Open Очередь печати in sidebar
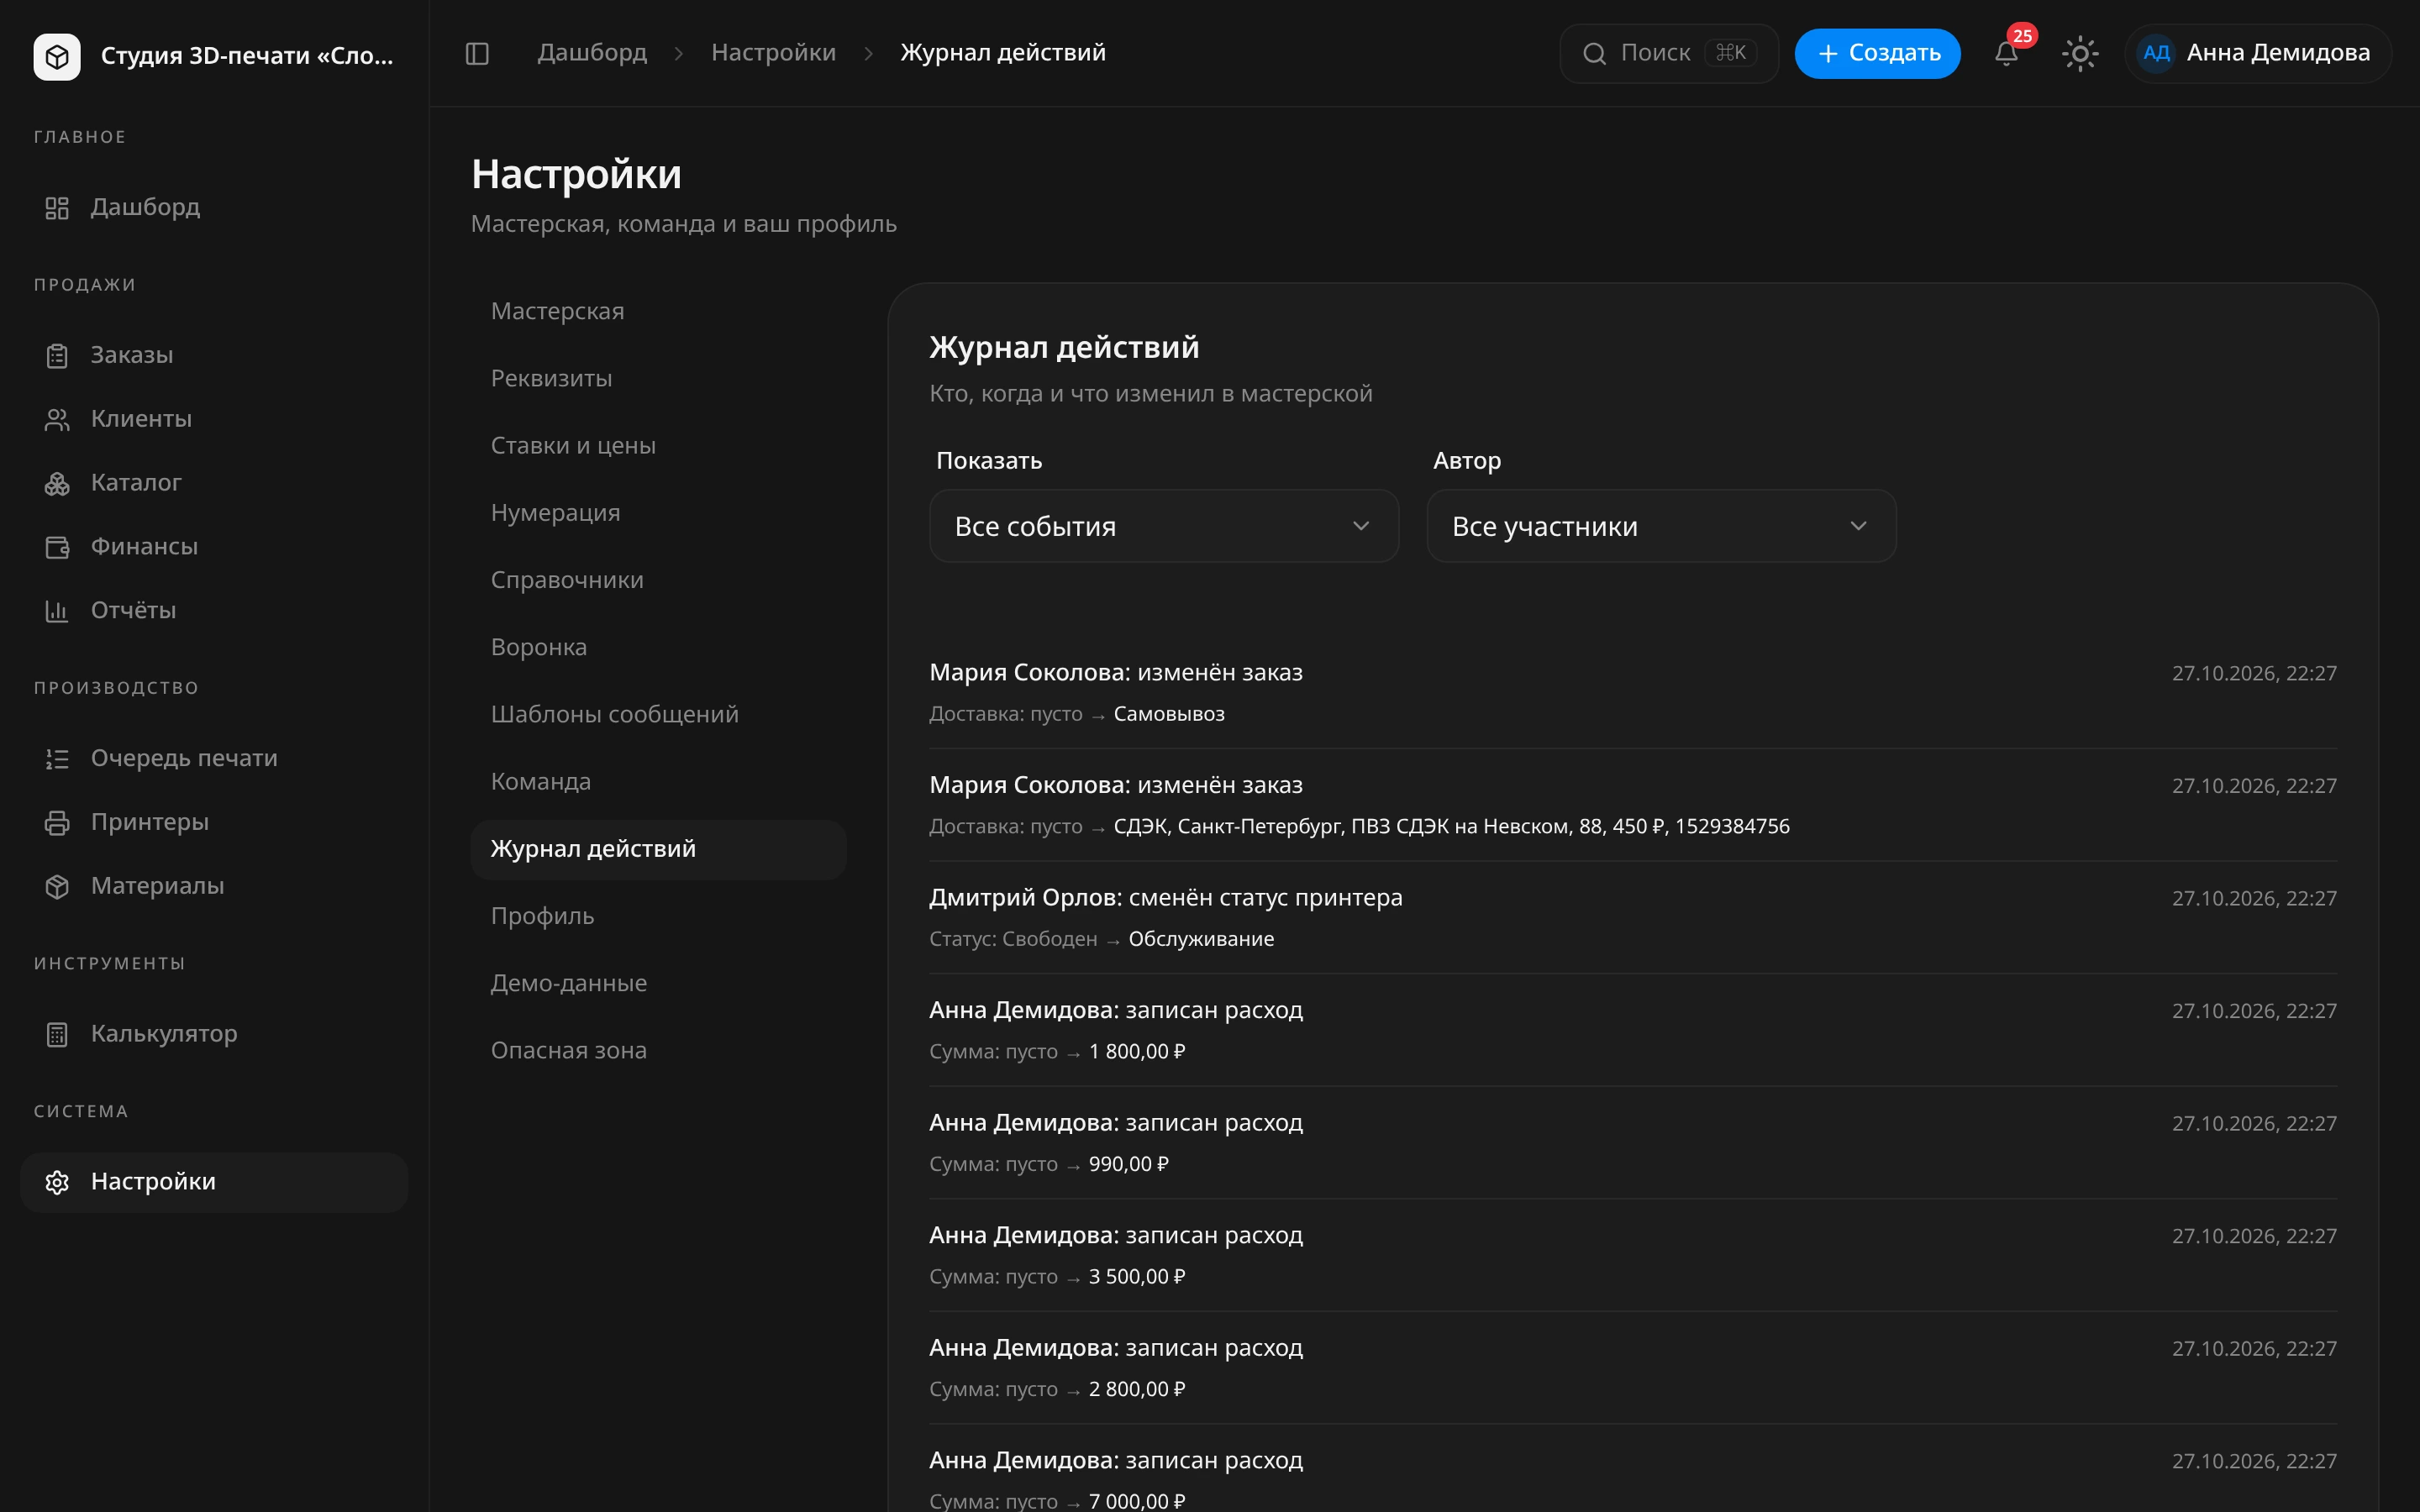 [214, 758]
